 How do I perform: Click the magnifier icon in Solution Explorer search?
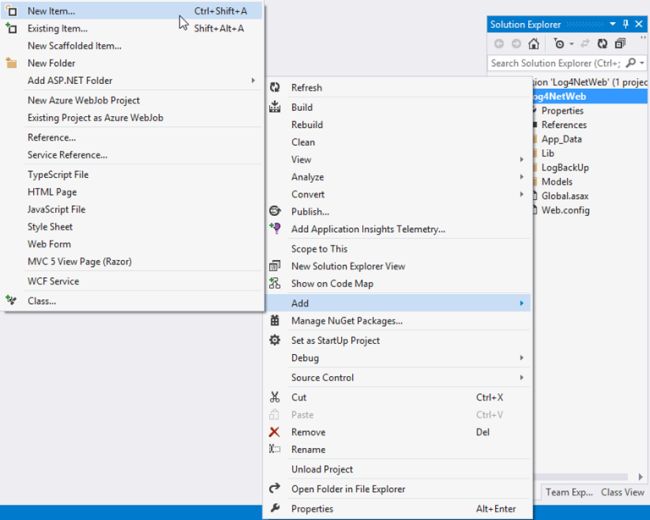pyautogui.click(x=631, y=63)
